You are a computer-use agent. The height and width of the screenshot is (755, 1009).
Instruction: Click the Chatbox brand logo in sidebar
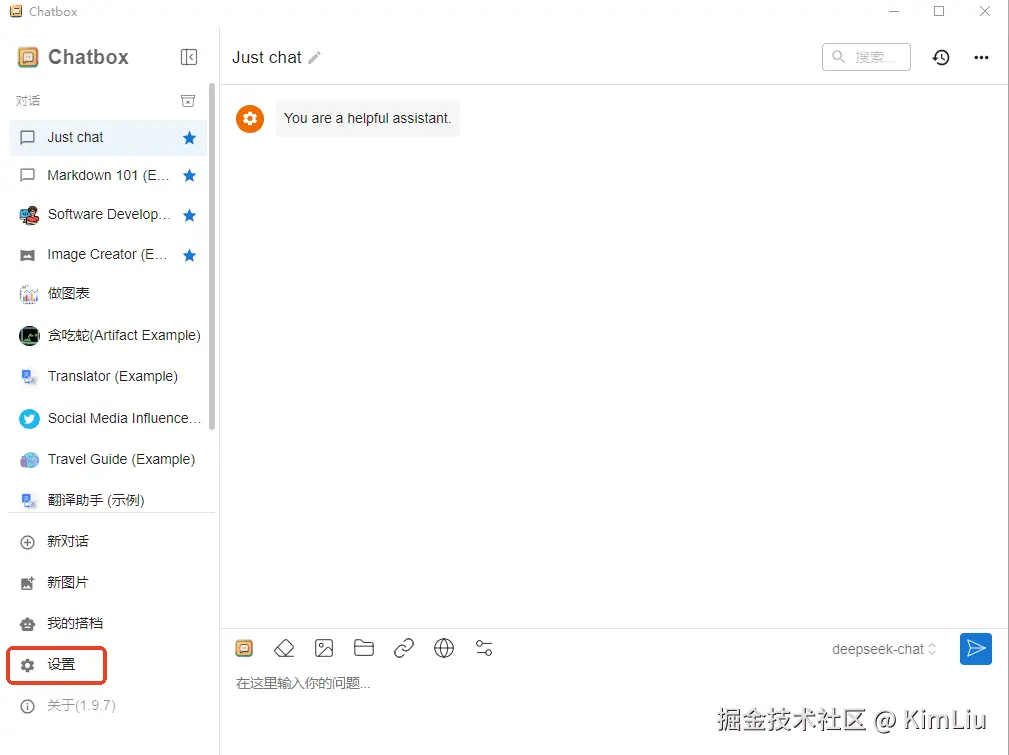coord(28,57)
